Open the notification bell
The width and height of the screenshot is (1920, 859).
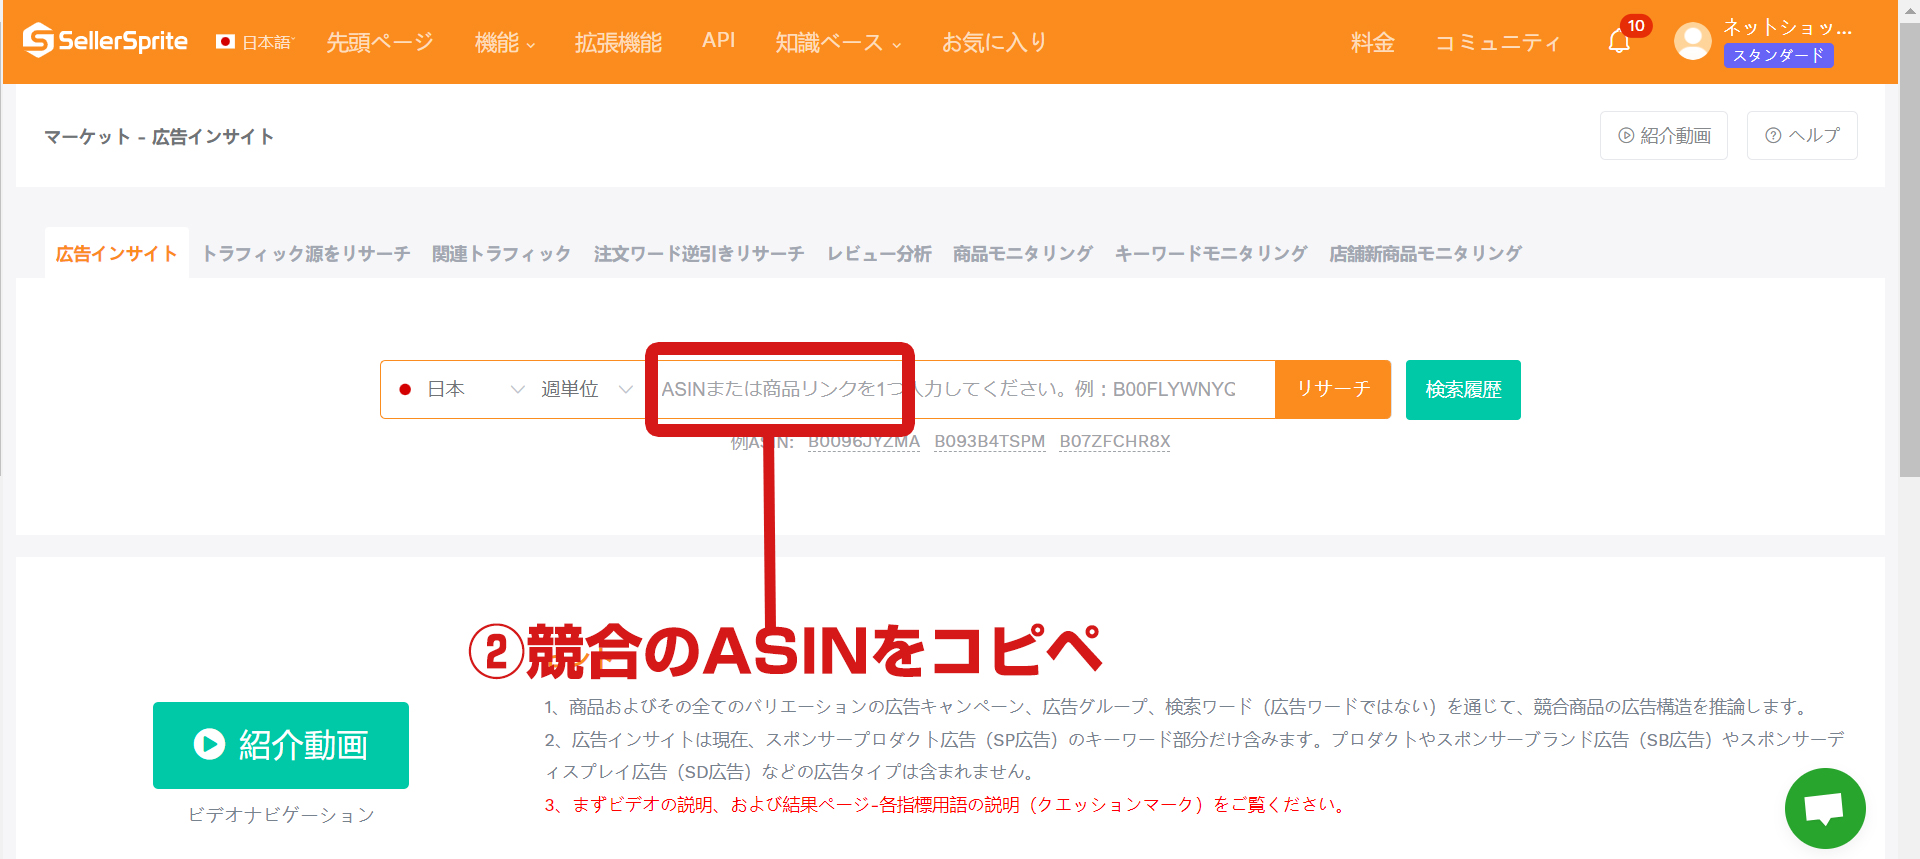click(x=1619, y=41)
